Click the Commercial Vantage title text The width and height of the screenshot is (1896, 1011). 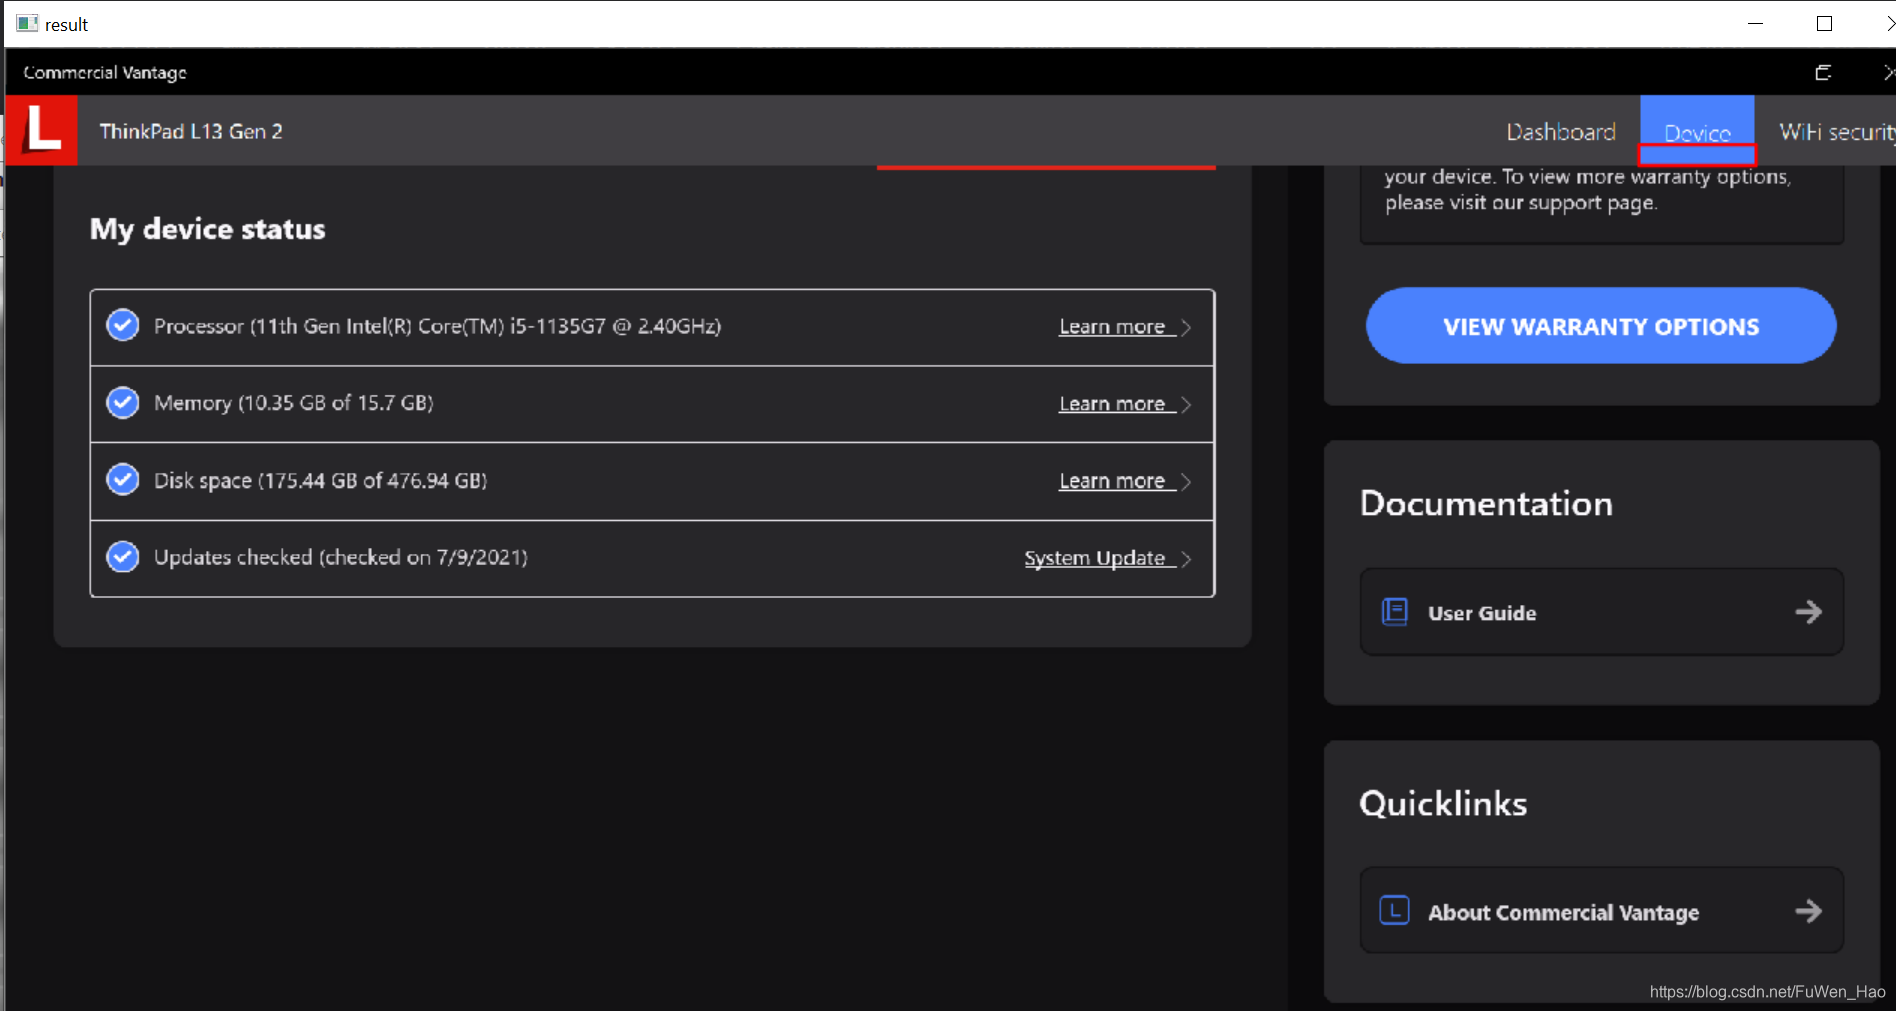(105, 72)
